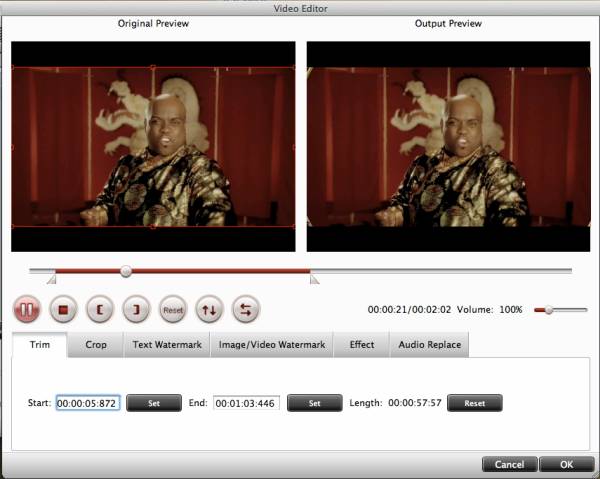Click the Original Preview video frame

(153, 147)
